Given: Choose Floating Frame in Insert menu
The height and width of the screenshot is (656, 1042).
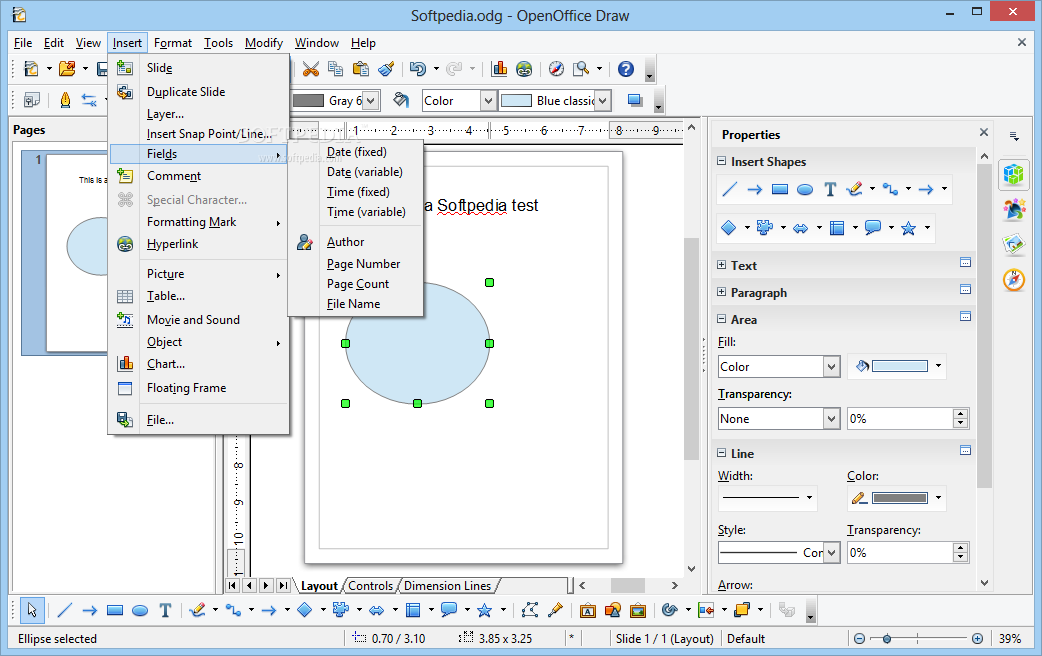Looking at the screenshot, I should pos(199,388).
